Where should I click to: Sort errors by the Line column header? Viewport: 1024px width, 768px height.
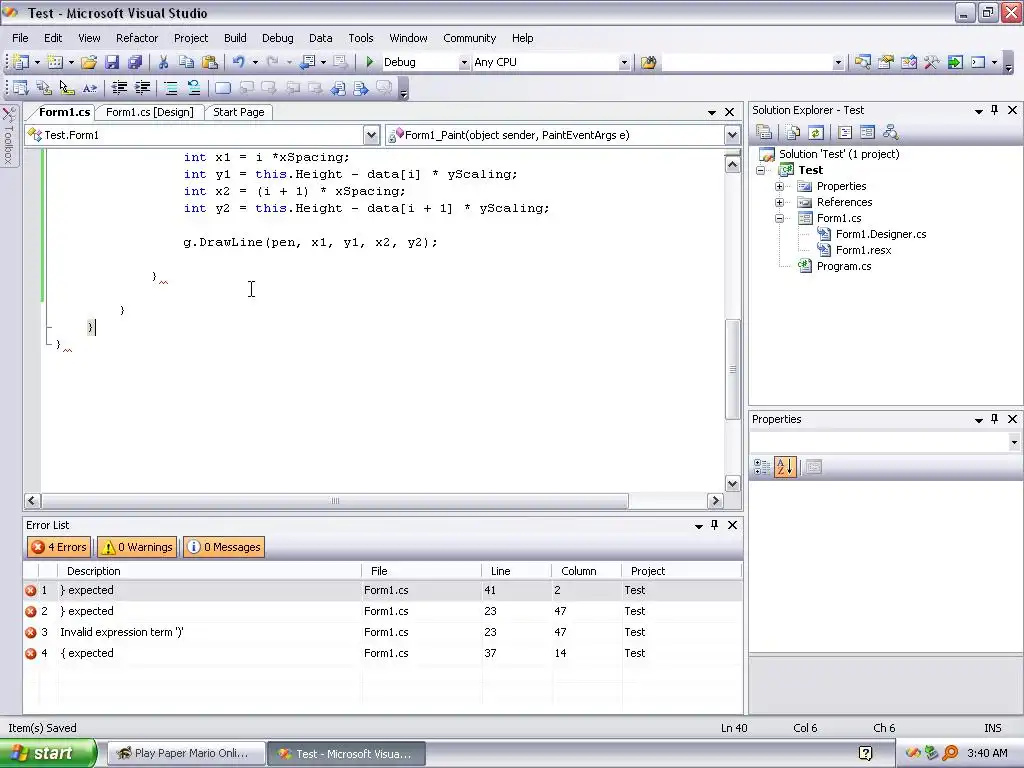(x=517, y=571)
